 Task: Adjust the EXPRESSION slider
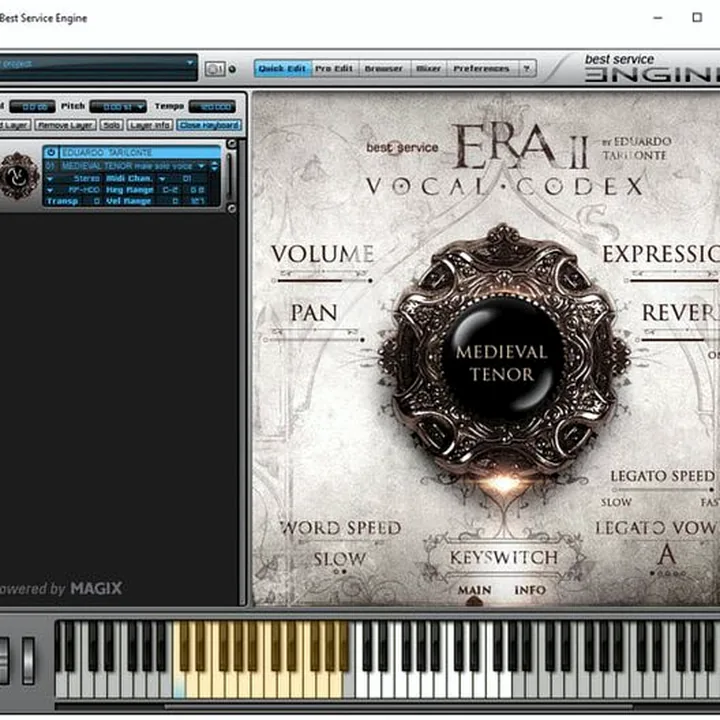click(672, 280)
